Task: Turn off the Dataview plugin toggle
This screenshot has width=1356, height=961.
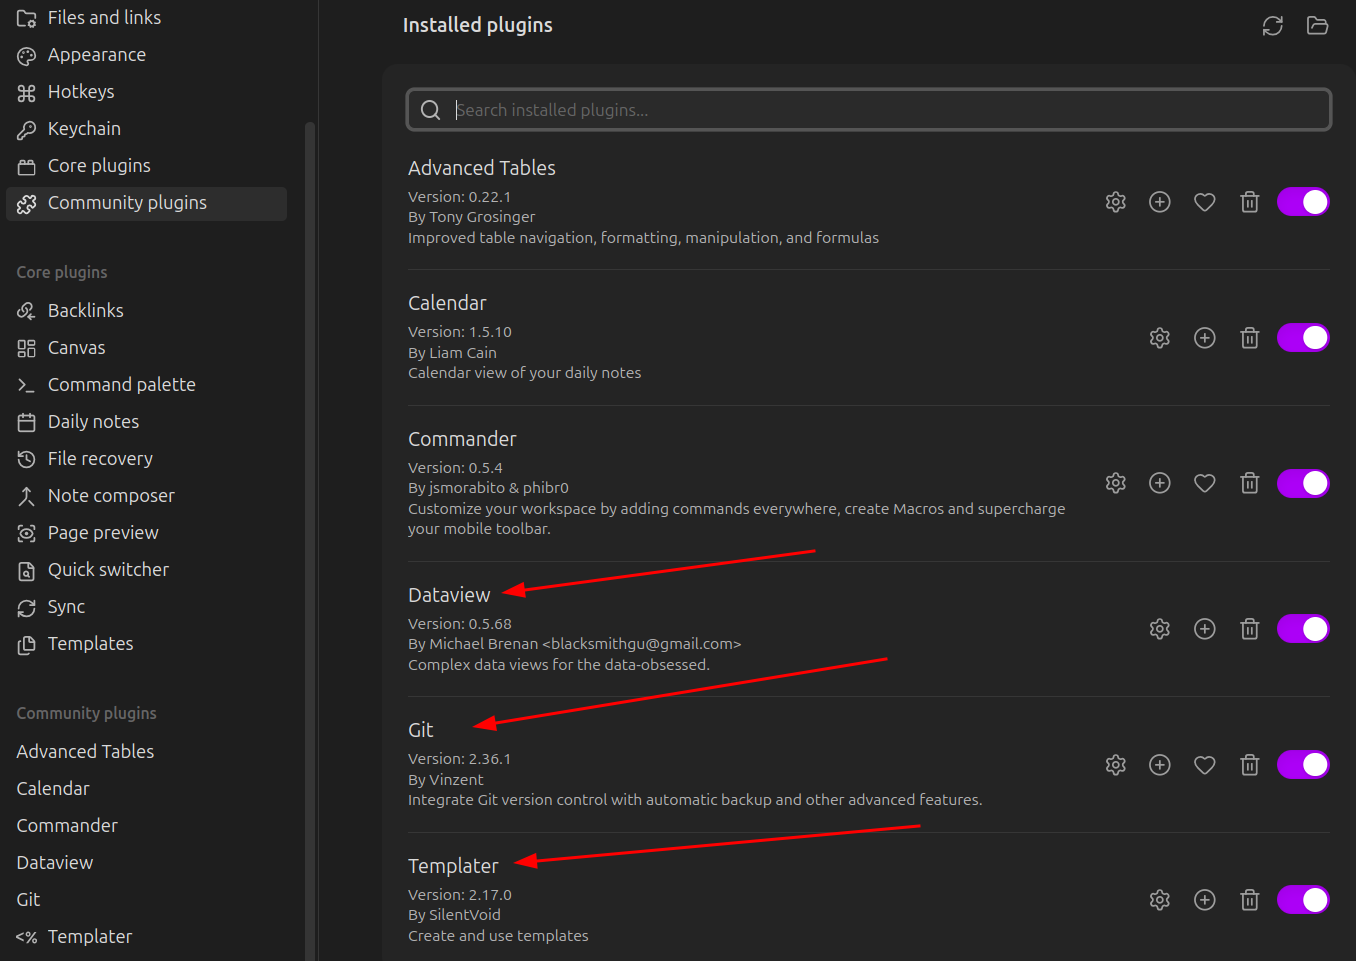Action: [x=1302, y=629]
